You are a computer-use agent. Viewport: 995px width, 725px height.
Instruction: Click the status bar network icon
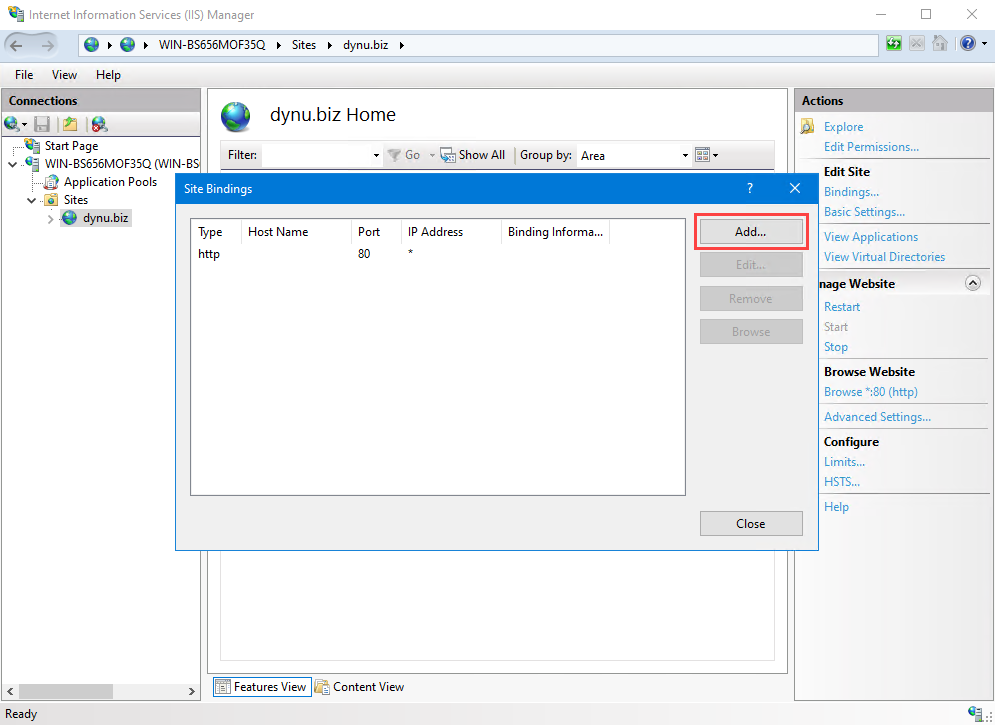[x=976, y=713]
